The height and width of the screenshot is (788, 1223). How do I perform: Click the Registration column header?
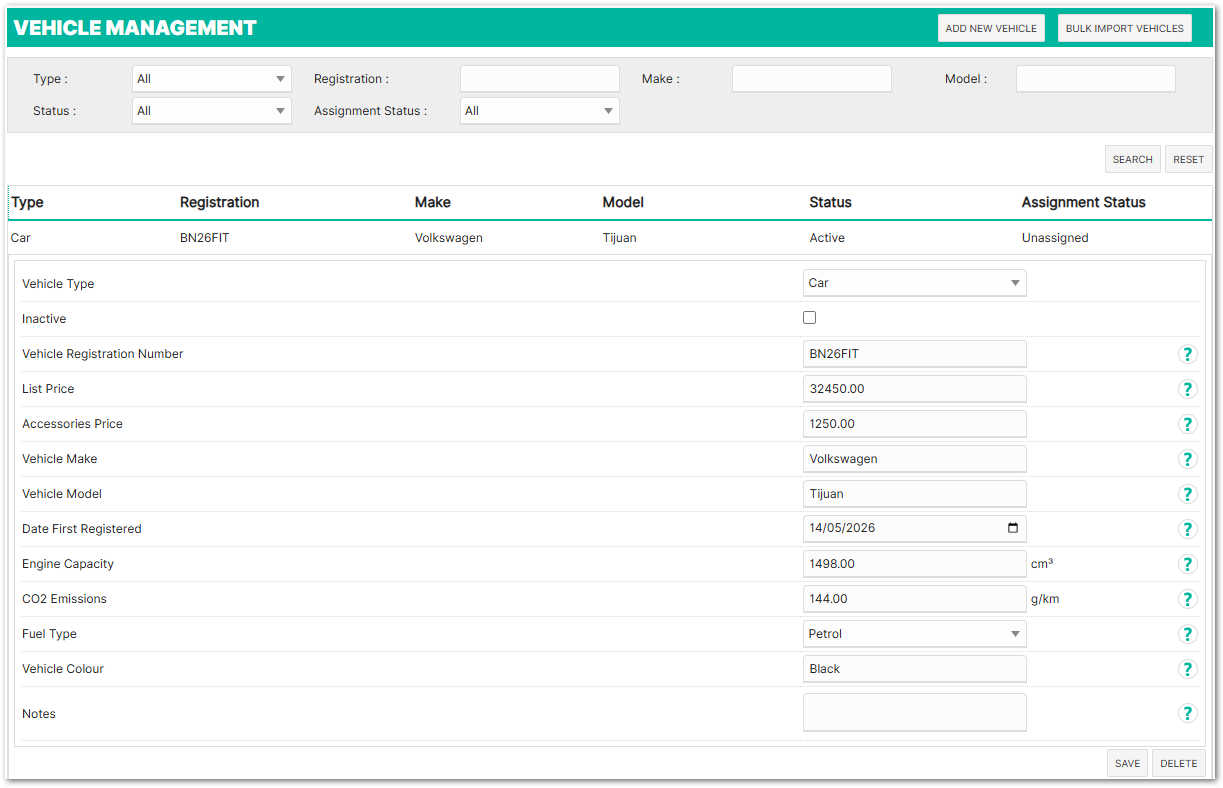click(219, 203)
